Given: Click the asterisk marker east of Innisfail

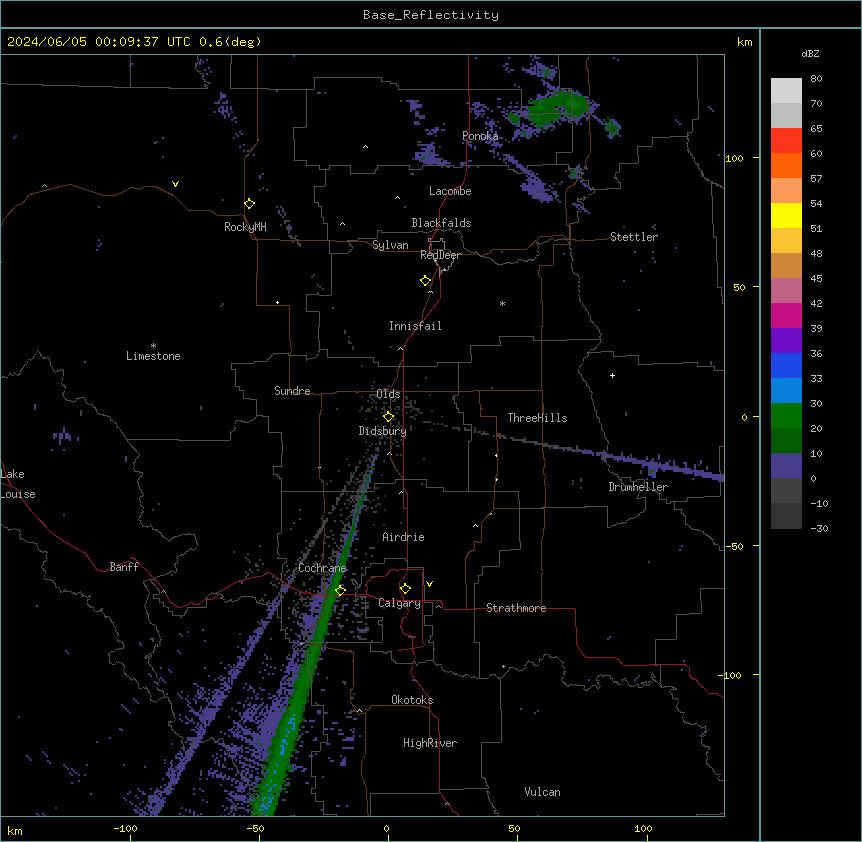Looking at the screenshot, I should tap(502, 303).
